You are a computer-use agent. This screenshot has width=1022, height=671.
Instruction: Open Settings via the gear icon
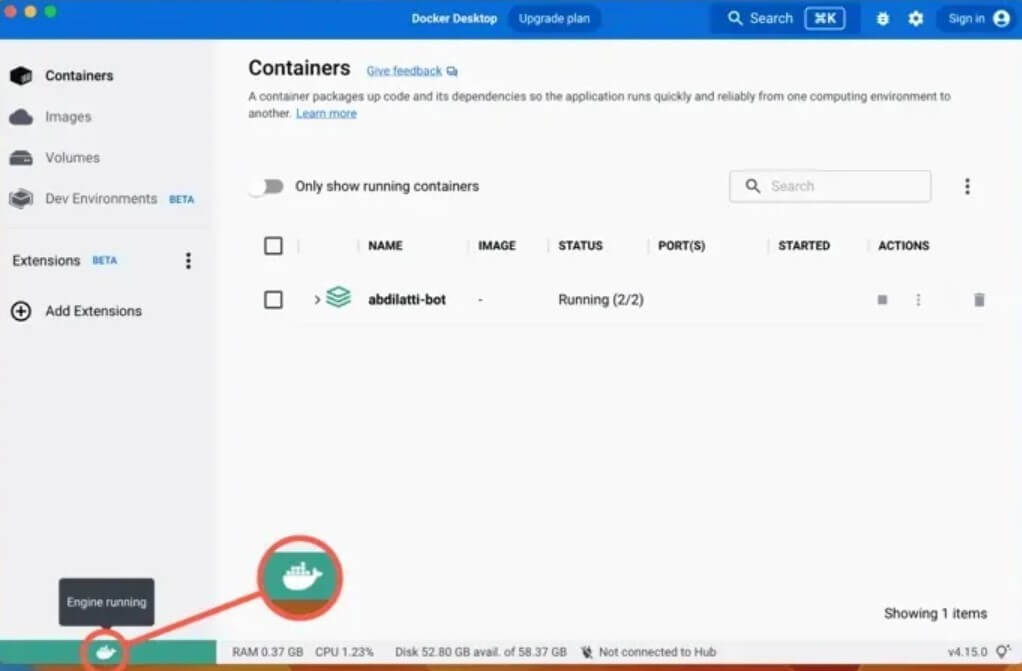(x=915, y=19)
